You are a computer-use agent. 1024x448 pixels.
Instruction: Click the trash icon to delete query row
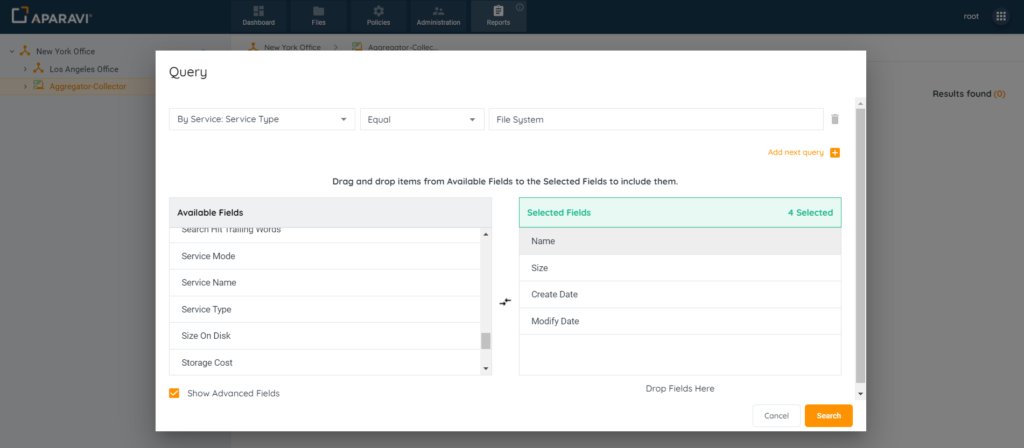click(x=835, y=119)
